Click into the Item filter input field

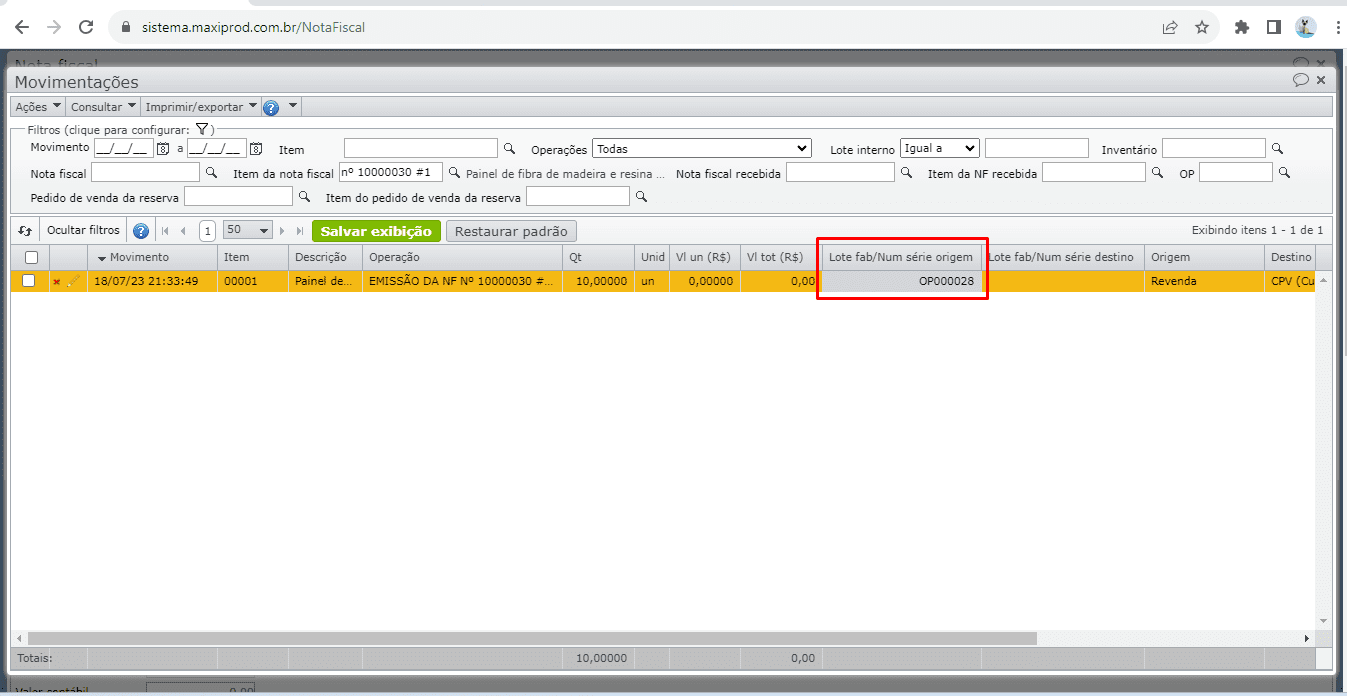click(x=421, y=148)
